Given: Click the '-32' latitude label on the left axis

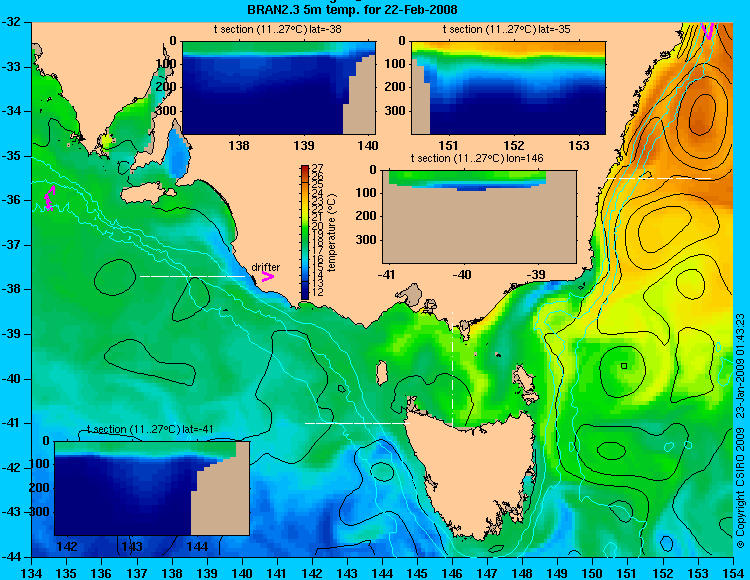Looking at the screenshot, I should click(11, 22).
